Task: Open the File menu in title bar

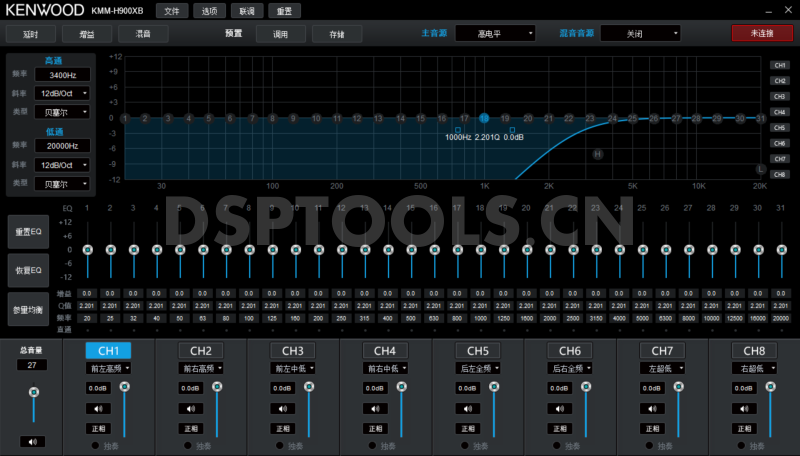Action: [x=171, y=11]
